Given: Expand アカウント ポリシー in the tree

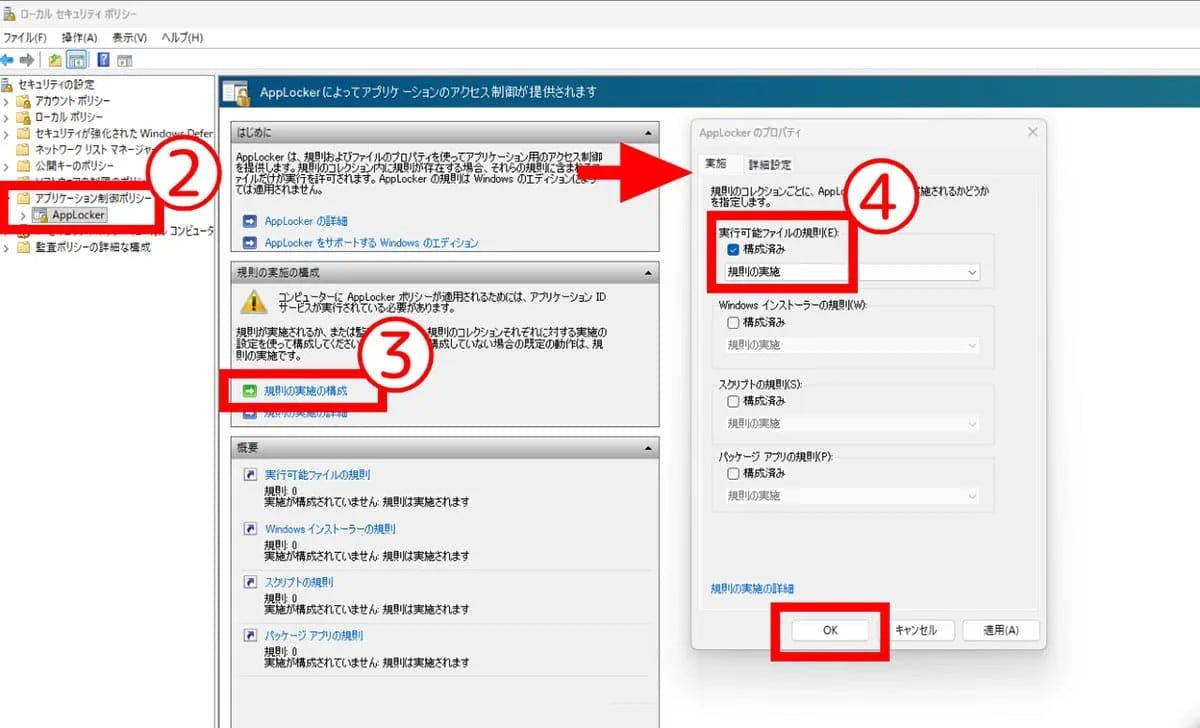Looking at the screenshot, I should point(4,99).
